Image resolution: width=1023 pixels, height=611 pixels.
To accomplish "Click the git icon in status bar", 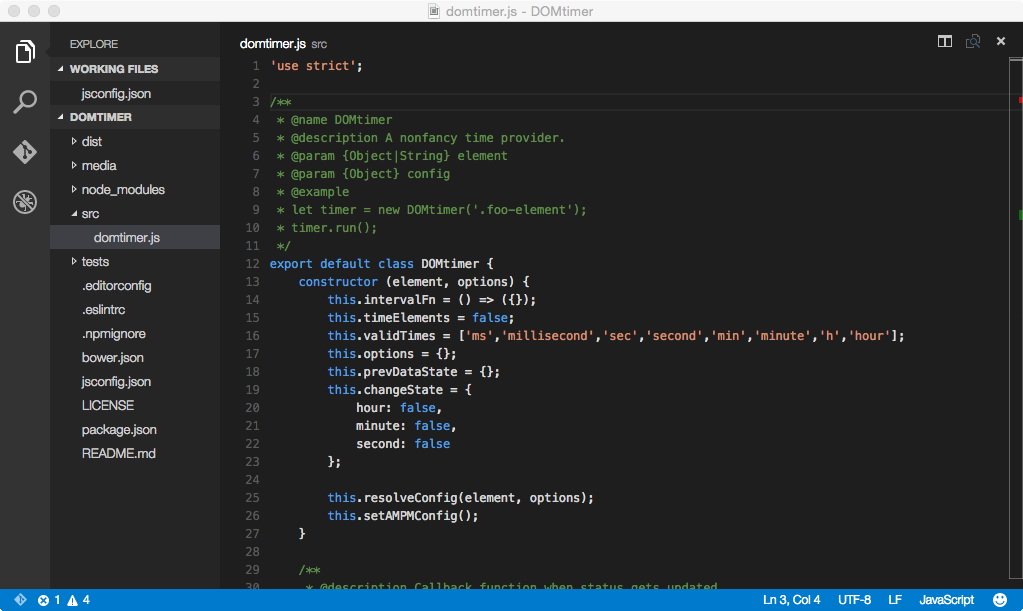I will point(20,600).
